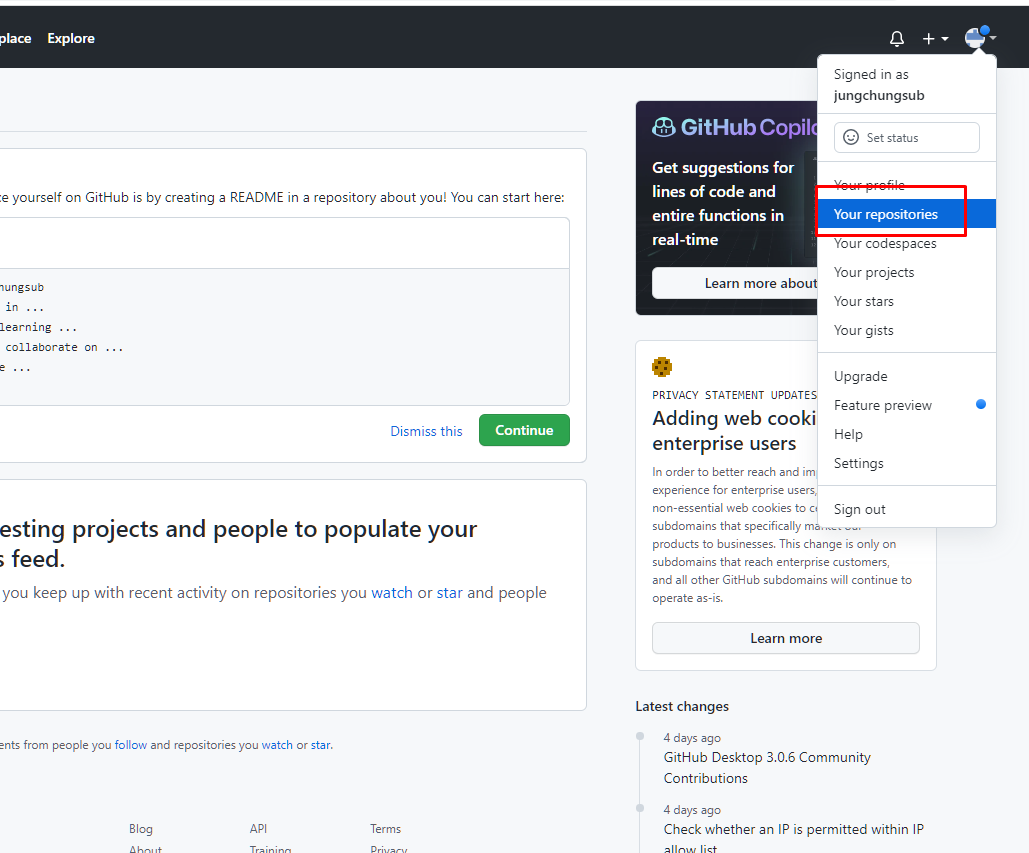
Task: Click the Learn more button under privacy update
Action: (786, 638)
